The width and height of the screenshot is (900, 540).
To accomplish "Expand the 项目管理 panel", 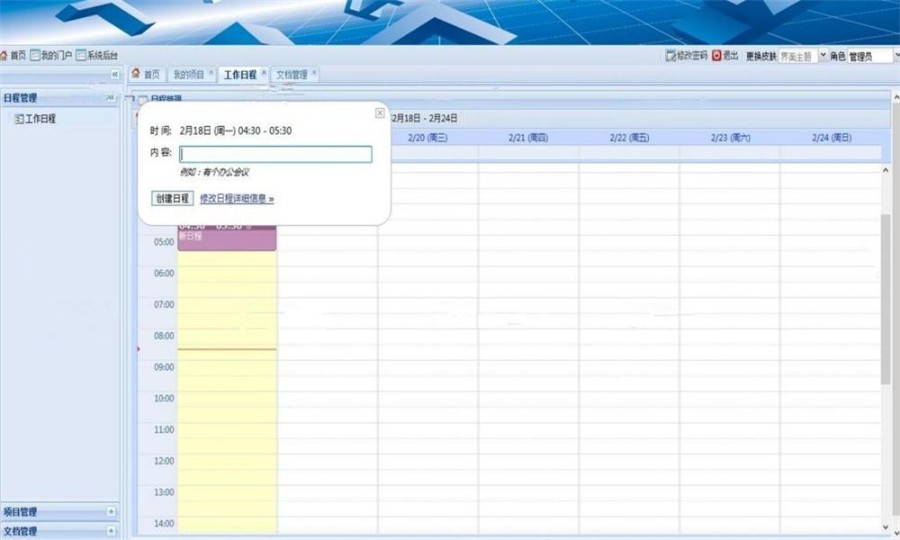I will click(111, 512).
